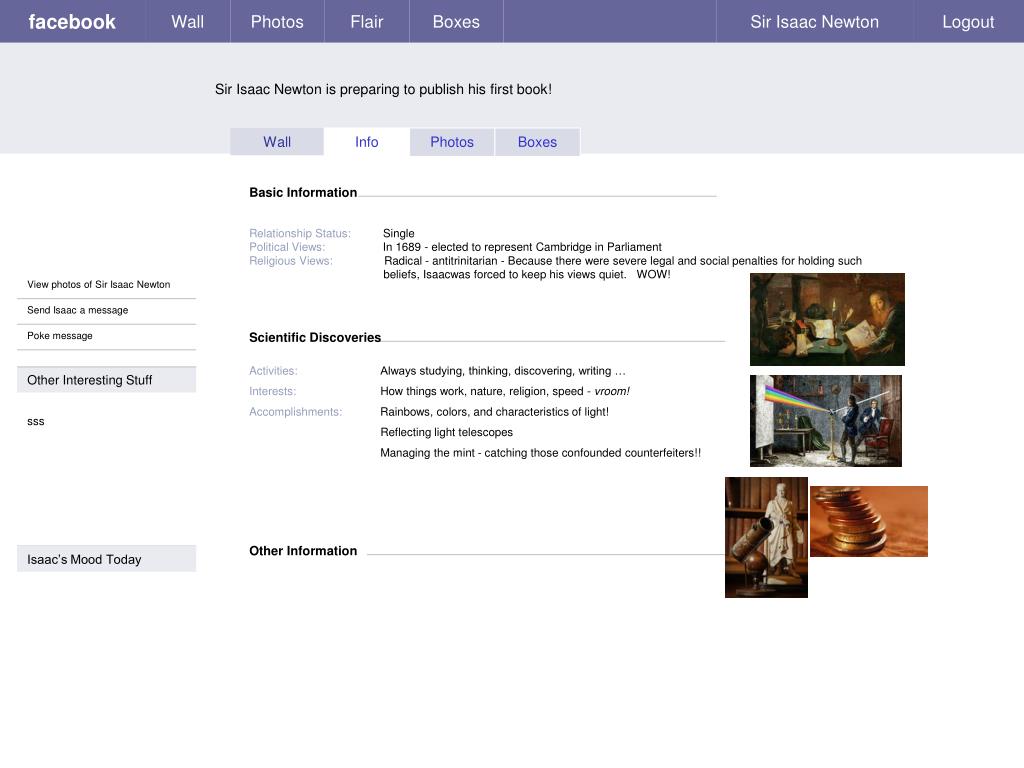Click the Interests label
Screen dimensions: 1024x768
coord(272,391)
